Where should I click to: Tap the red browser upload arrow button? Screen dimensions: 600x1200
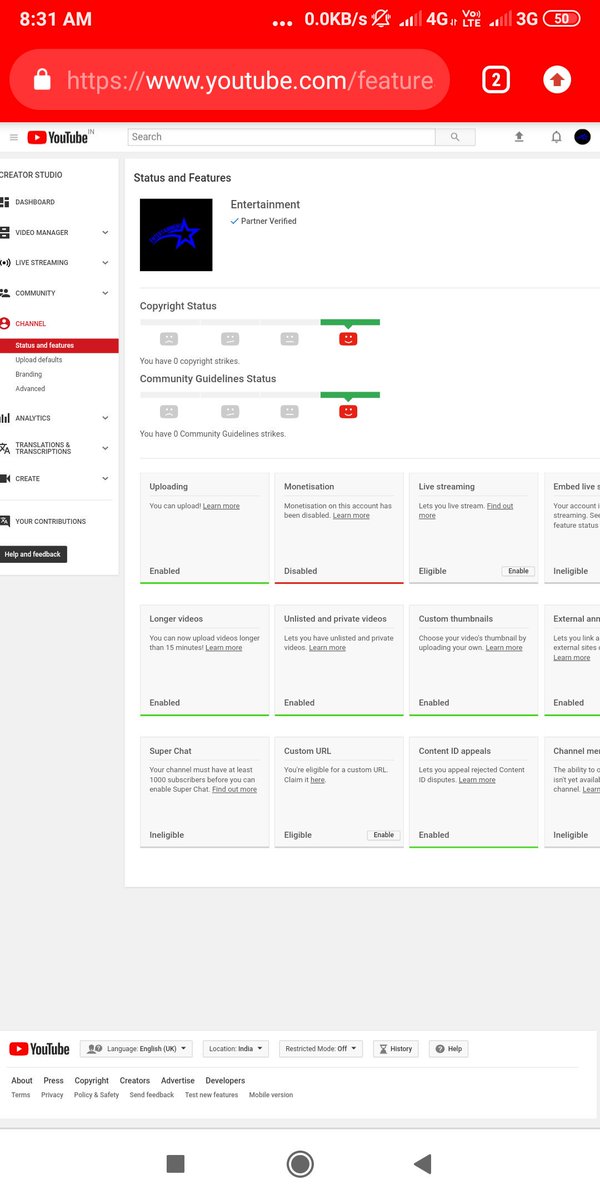[x=557, y=79]
